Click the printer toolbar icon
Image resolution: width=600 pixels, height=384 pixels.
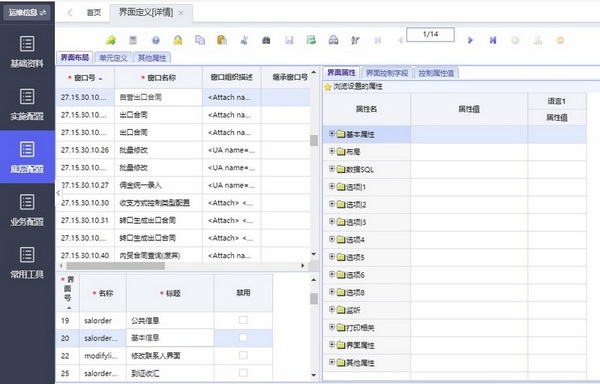(333, 40)
